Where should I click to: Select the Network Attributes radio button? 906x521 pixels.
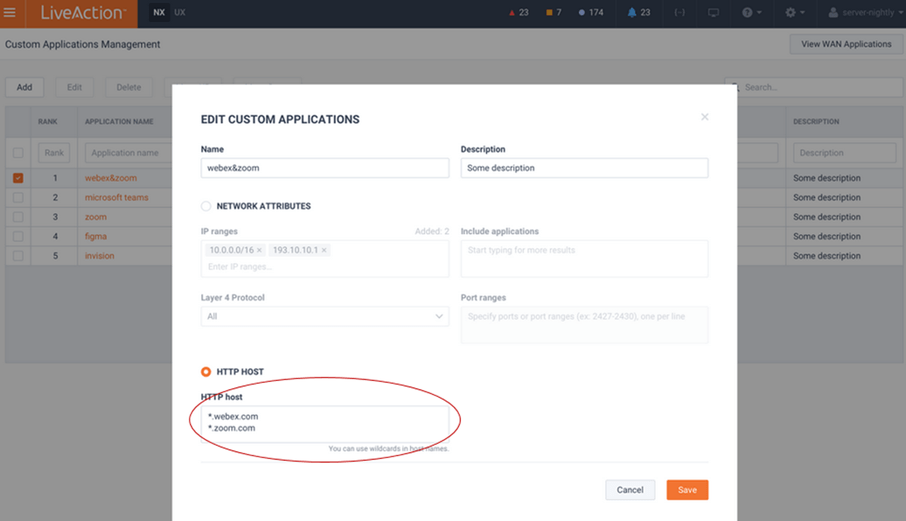tap(206, 206)
